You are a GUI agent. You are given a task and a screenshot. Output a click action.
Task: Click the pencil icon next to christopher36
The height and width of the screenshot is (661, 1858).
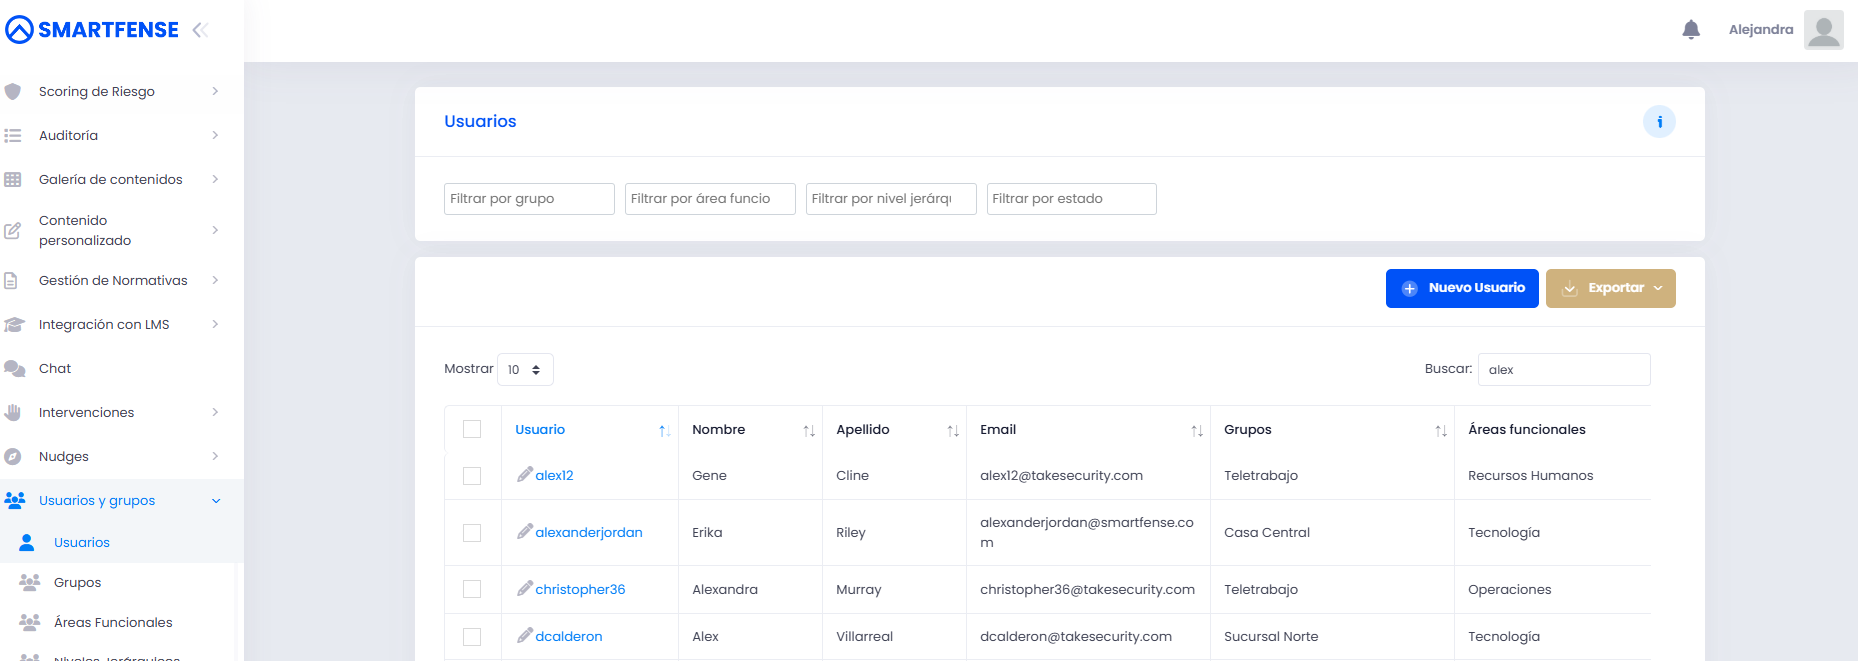coord(524,588)
